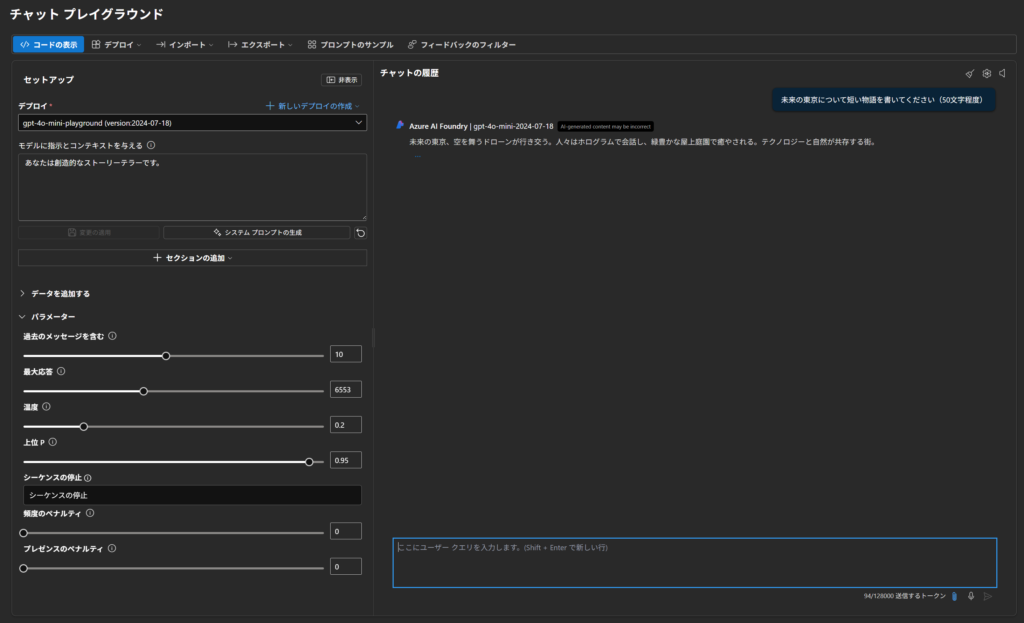
Task: Click the clear chat broom icon
Action: click(x=969, y=73)
